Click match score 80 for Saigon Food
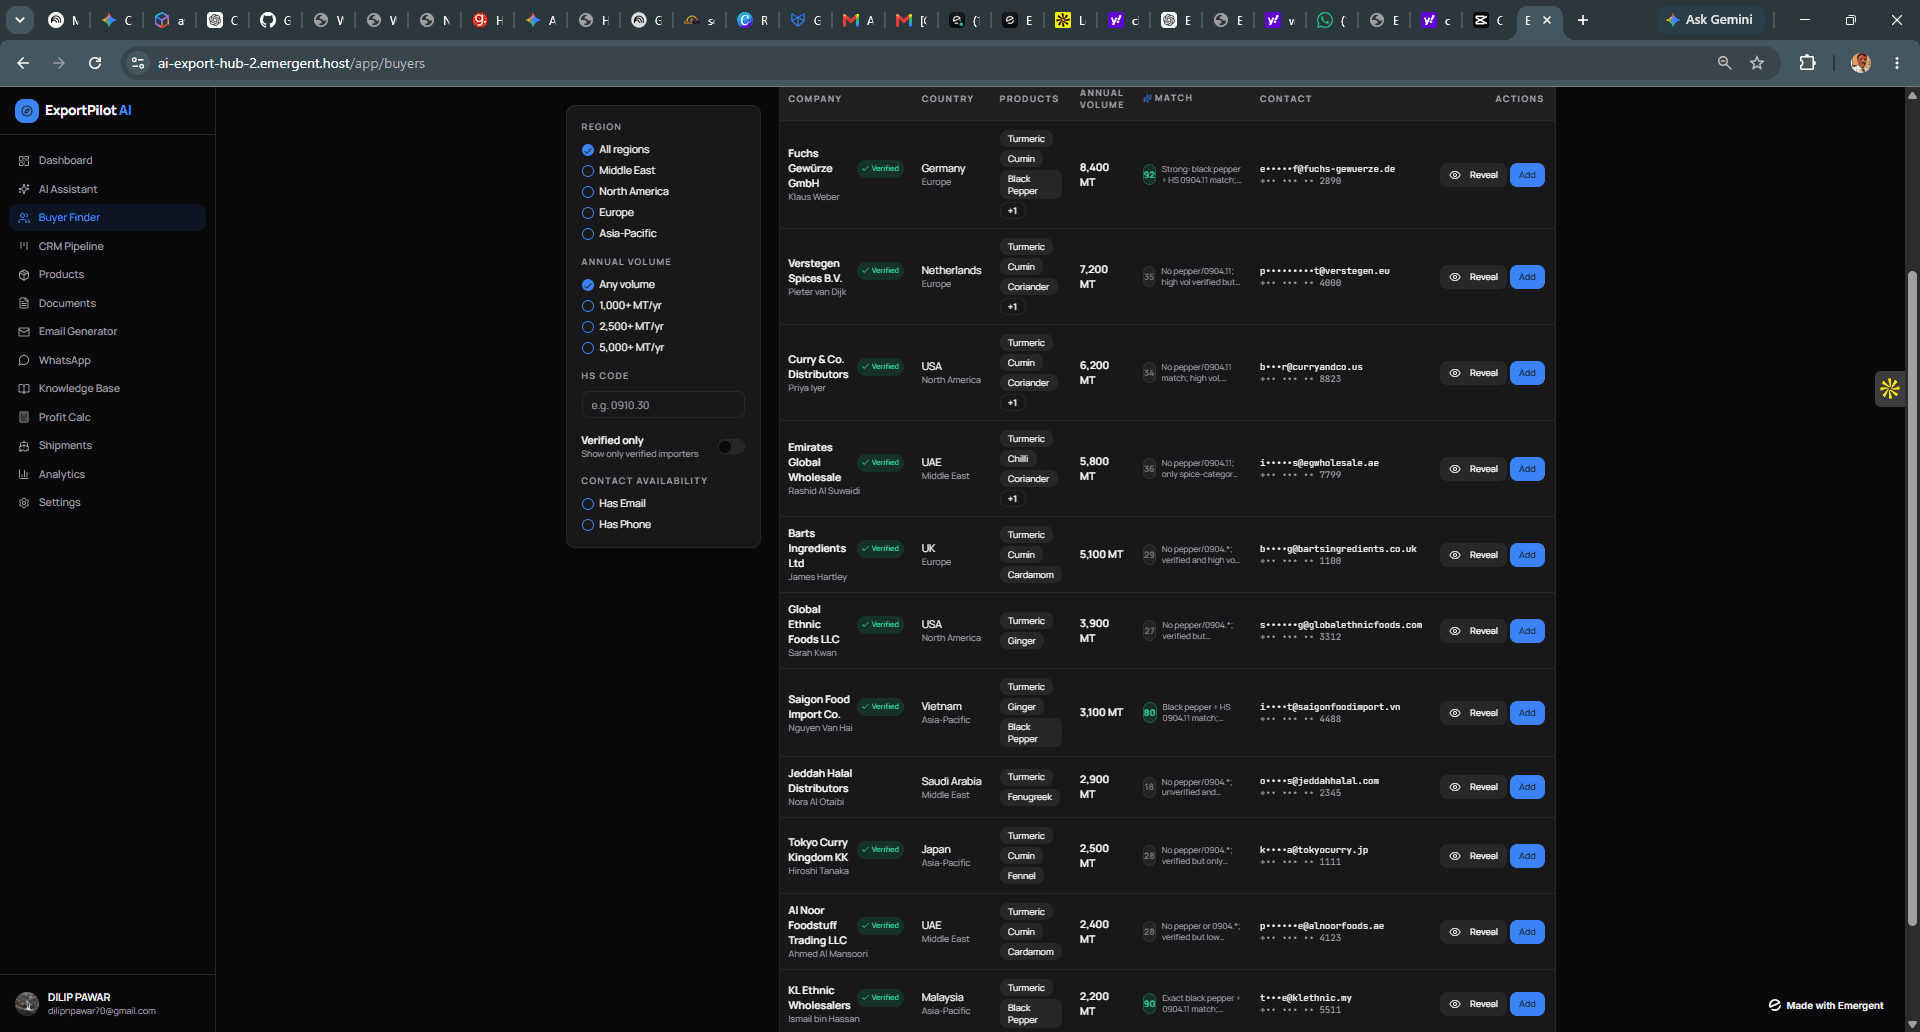The image size is (1920, 1032). coord(1149,713)
